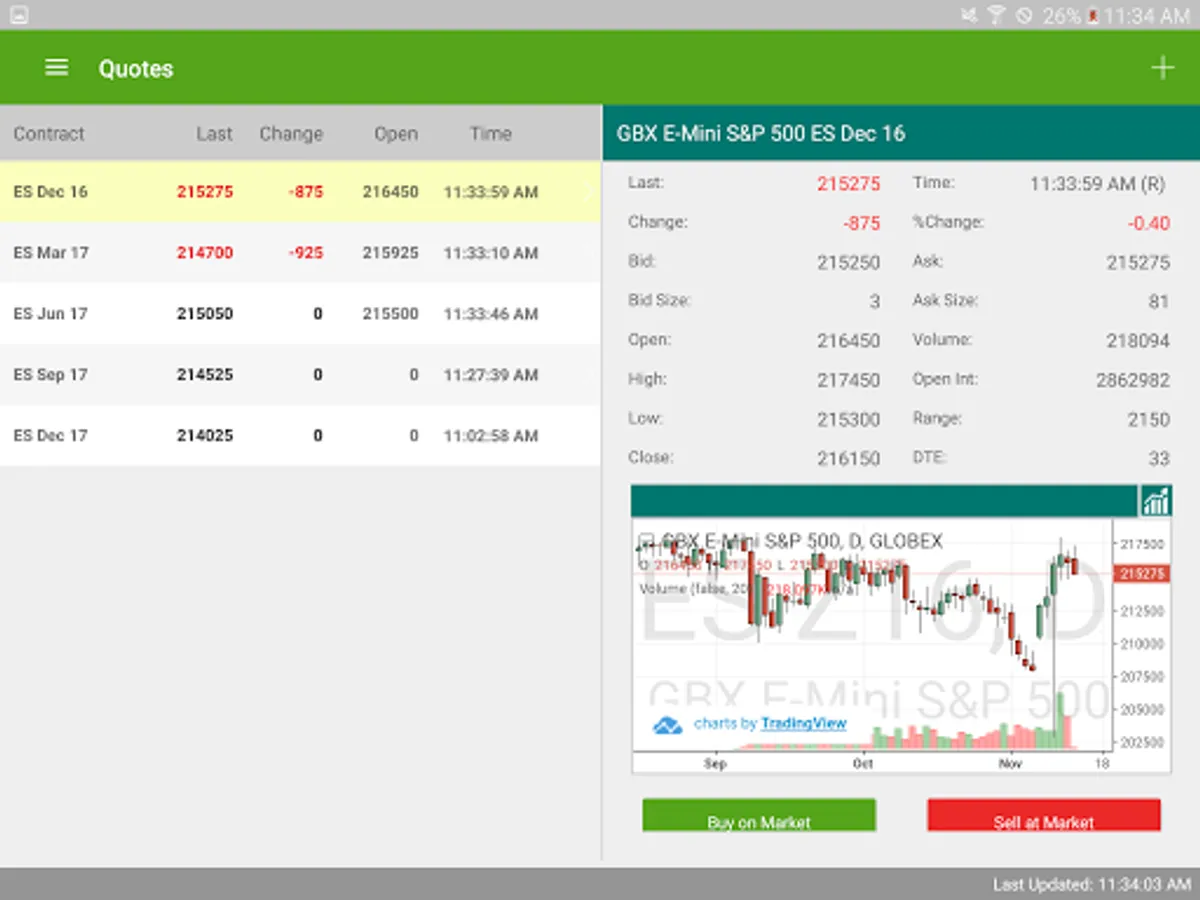Click last price 214025 in the list
The width and height of the screenshot is (1200, 900).
click(205, 436)
